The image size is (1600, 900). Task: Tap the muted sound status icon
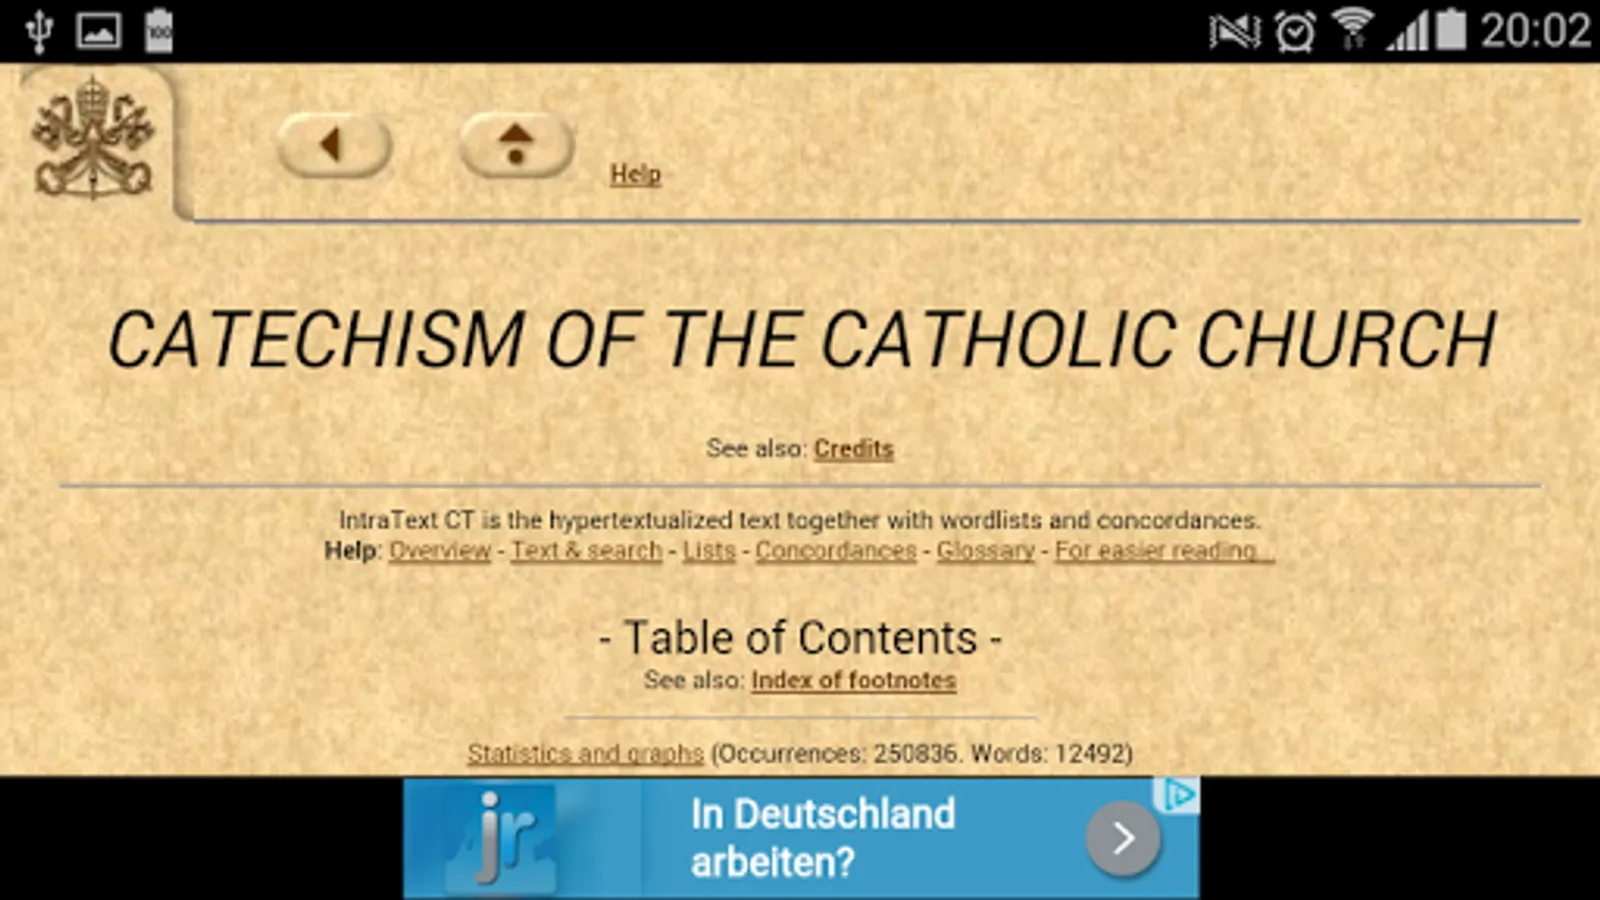click(1234, 32)
